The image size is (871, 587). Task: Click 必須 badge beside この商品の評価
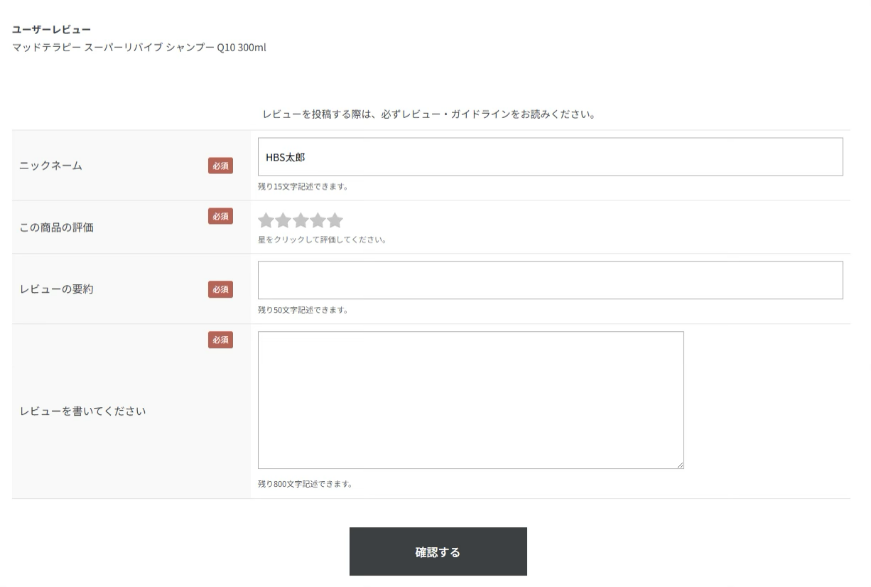(220, 216)
